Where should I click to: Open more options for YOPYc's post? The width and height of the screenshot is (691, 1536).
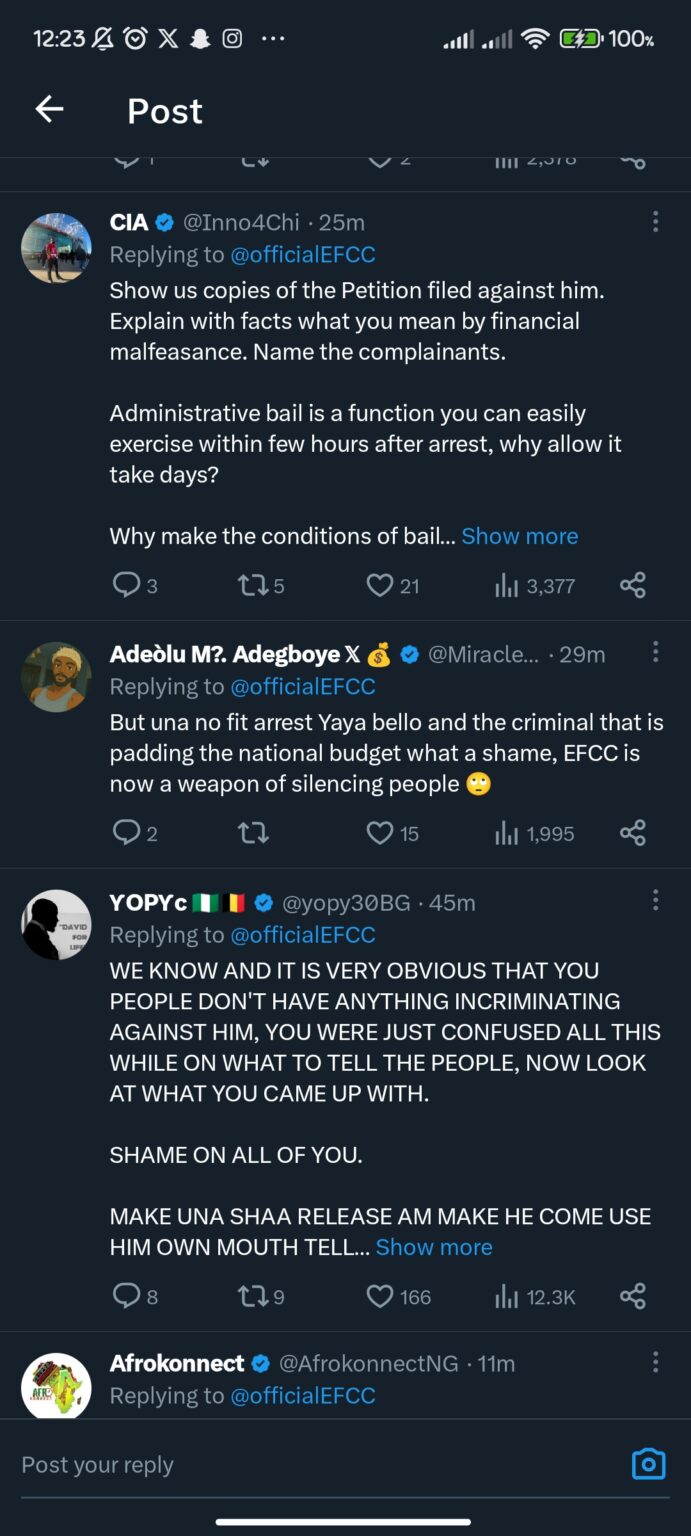coord(655,901)
